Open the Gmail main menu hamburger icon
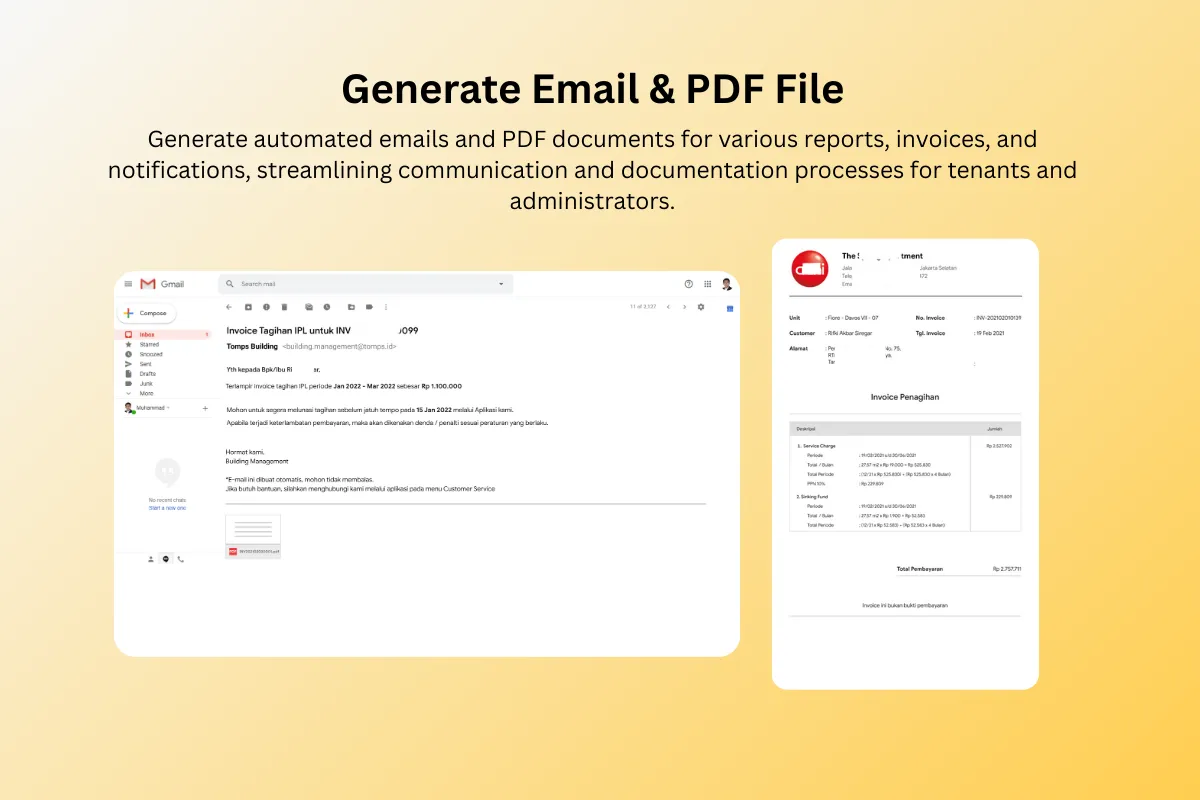 pyautogui.click(x=128, y=284)
